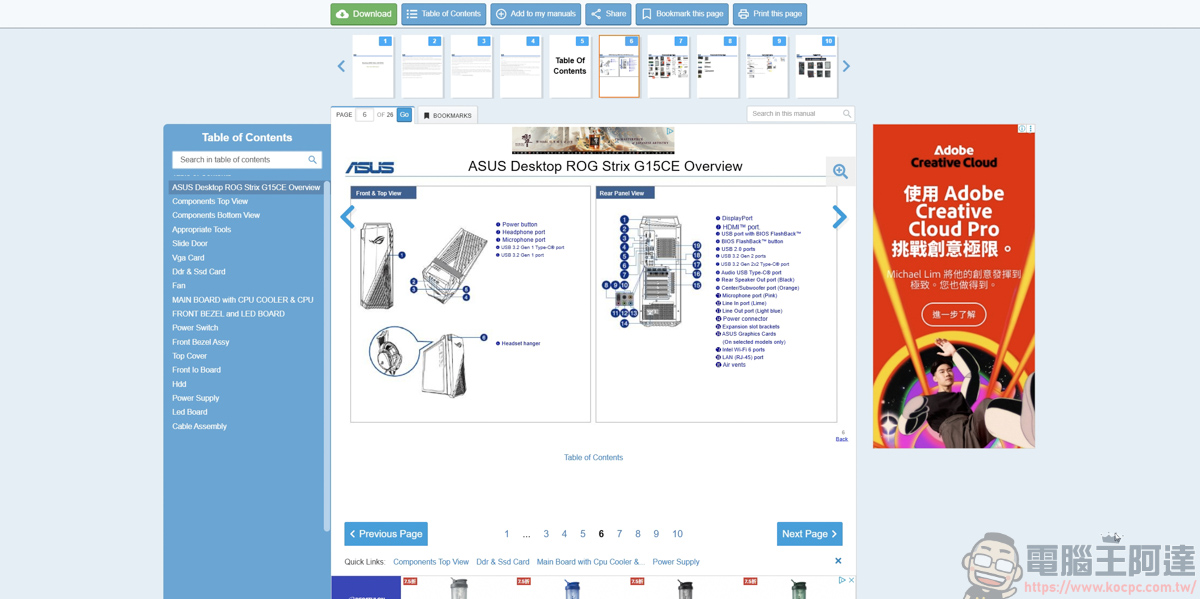Open page 4 thumbnail
The image size is (1200, 599).
520,67
